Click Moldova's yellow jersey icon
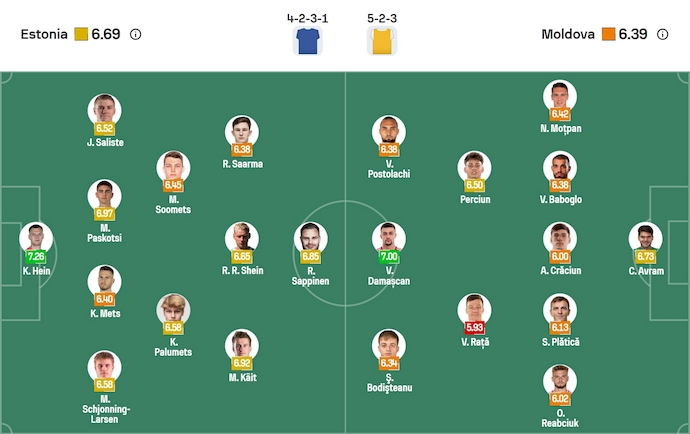Image resolution: width=690 pixels, height=434 pixels. (x=381, y=41)
